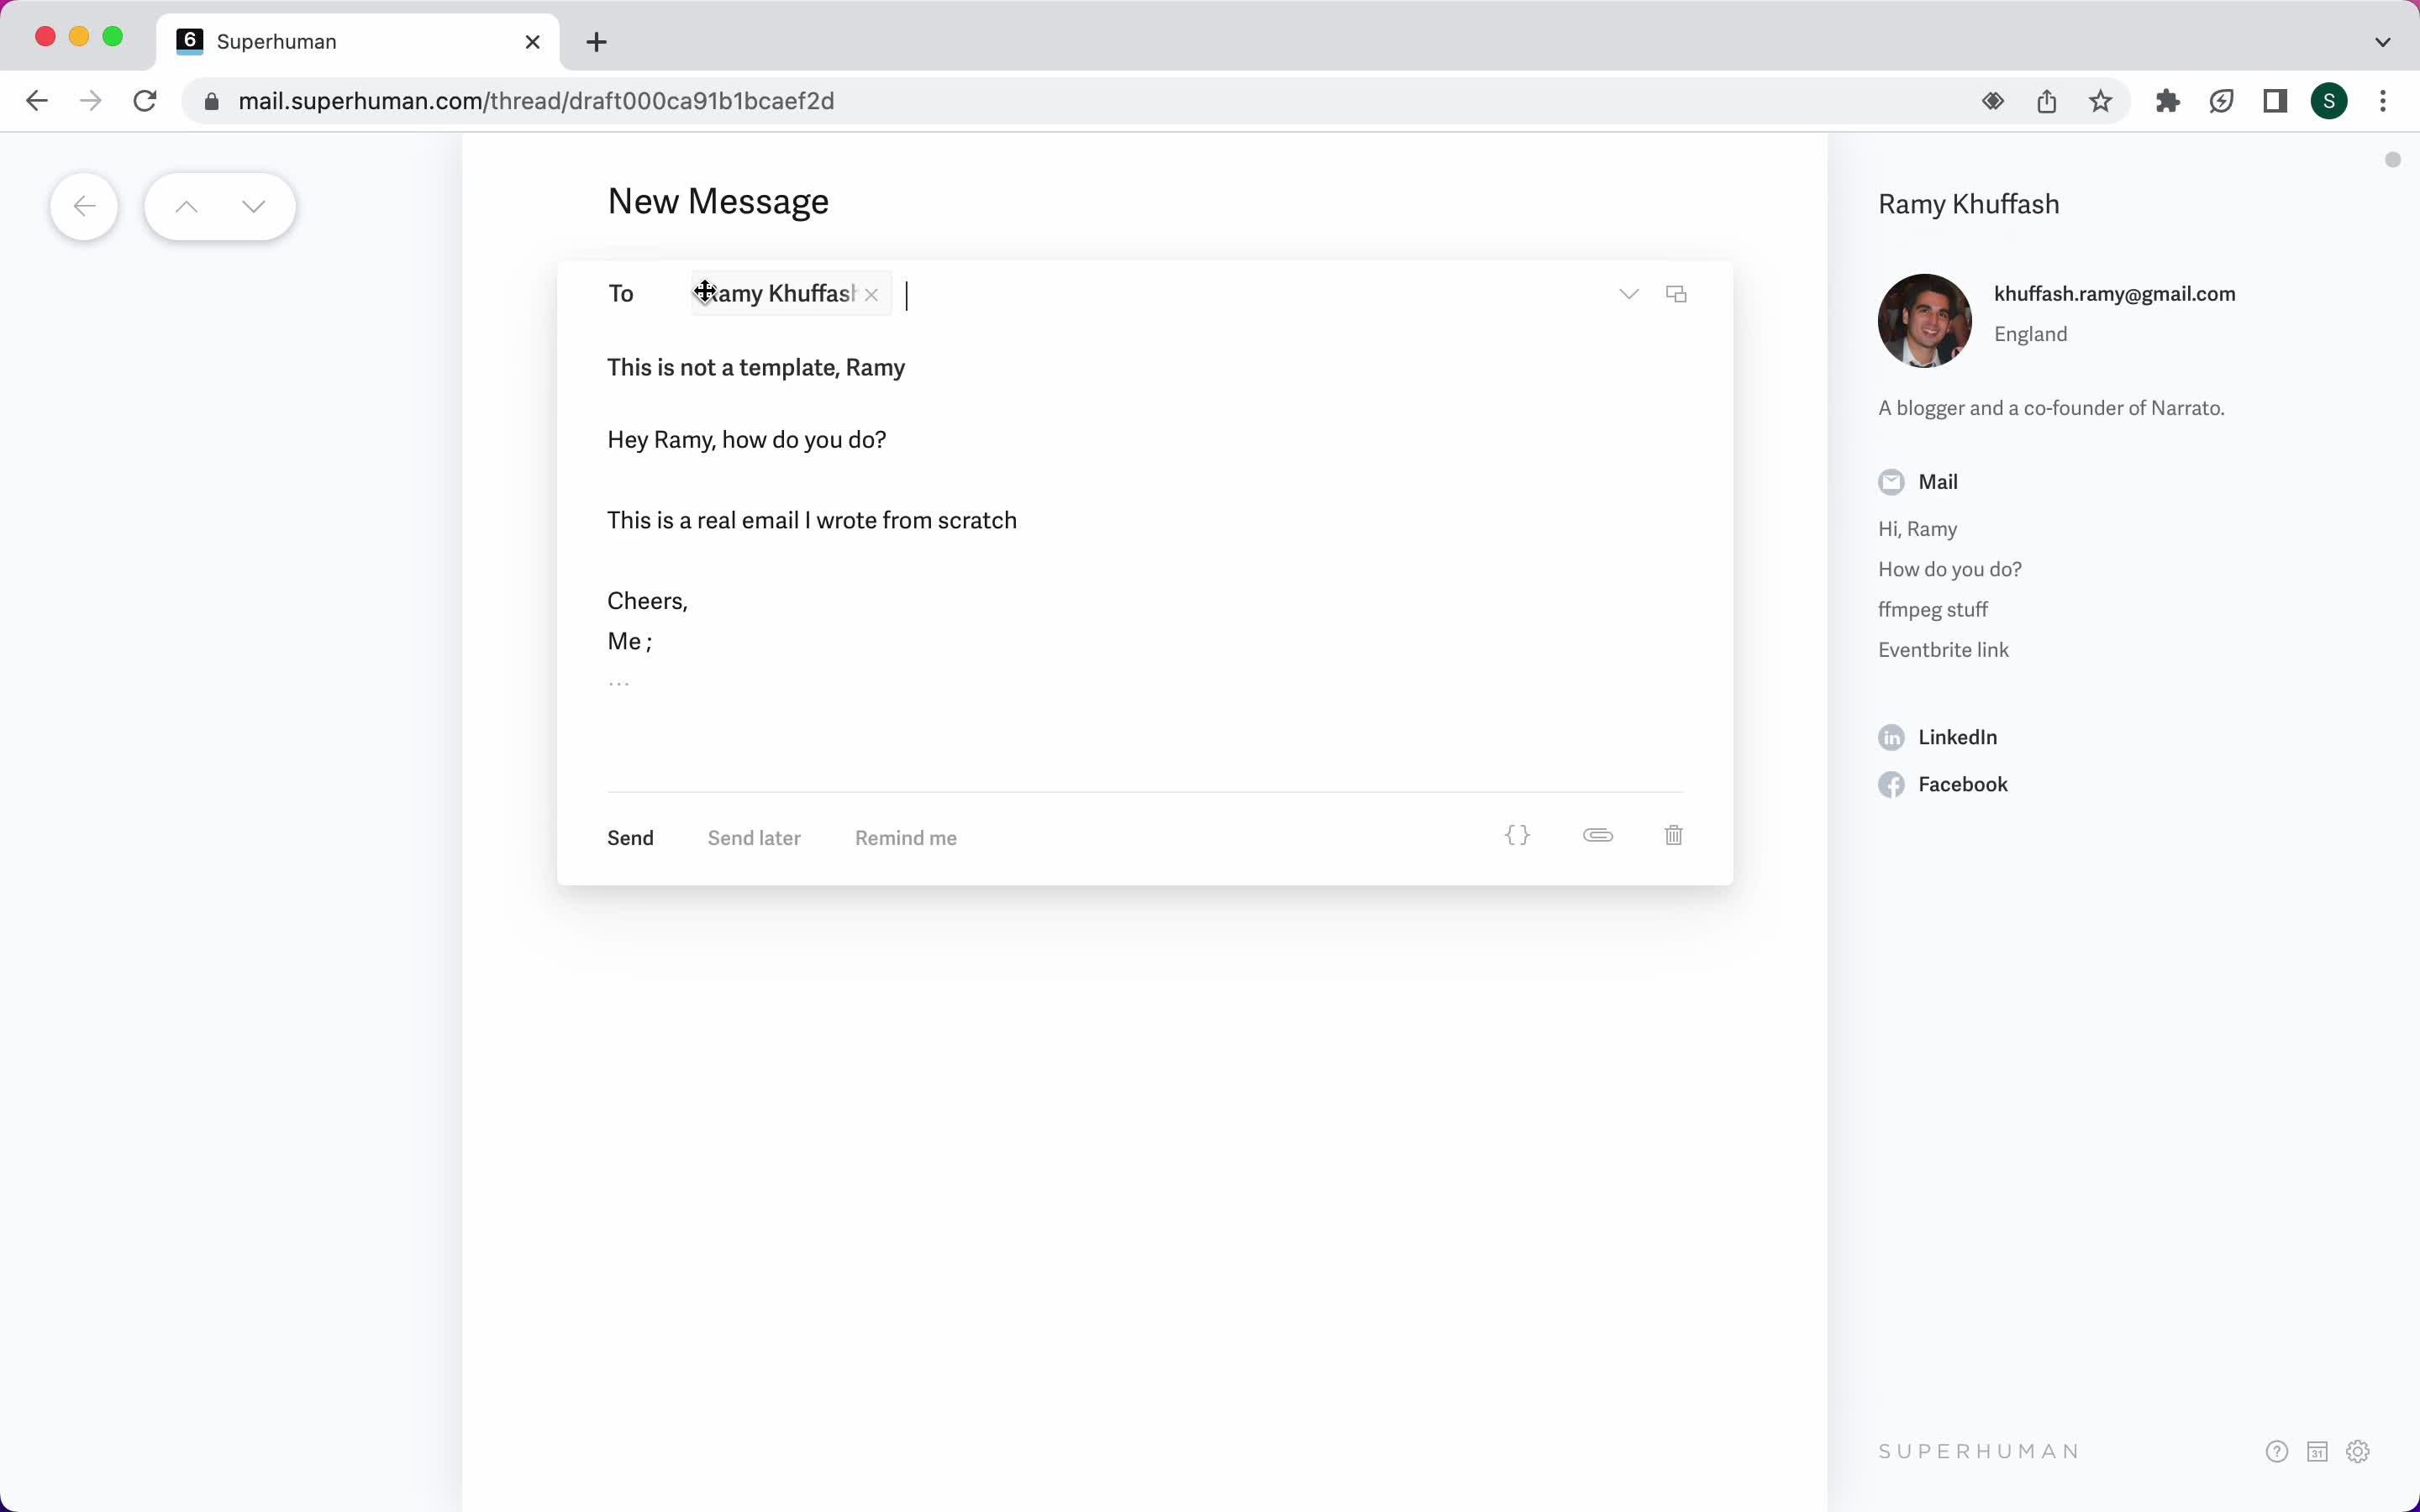Open the previous navigation arrow
The image size is (2420, 1512).
pos(185,207)
